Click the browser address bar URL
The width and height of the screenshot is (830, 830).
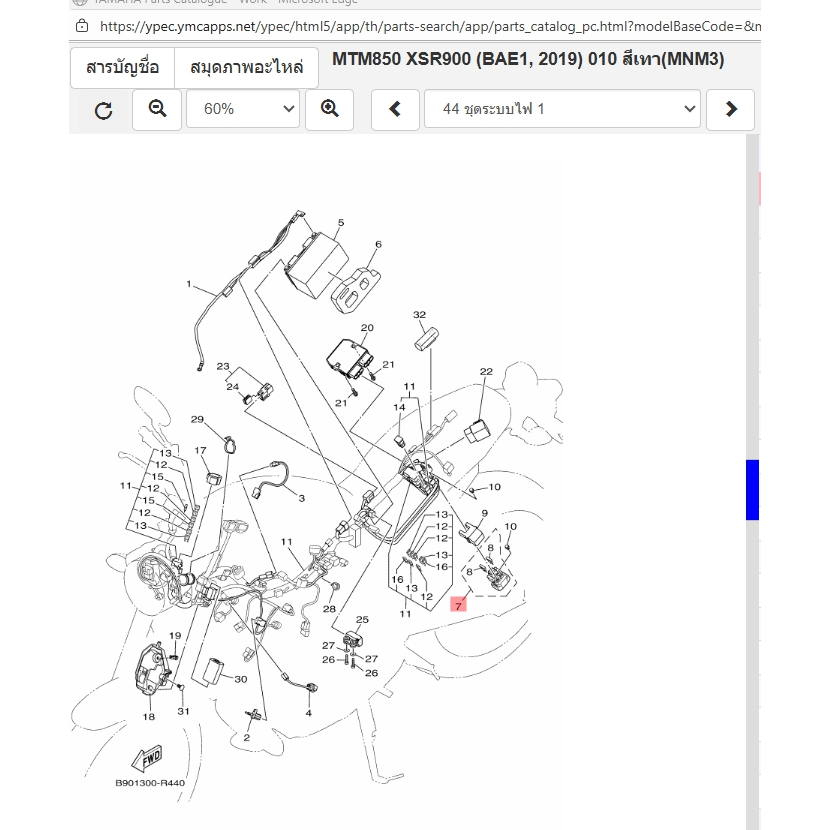click(430, 26)
